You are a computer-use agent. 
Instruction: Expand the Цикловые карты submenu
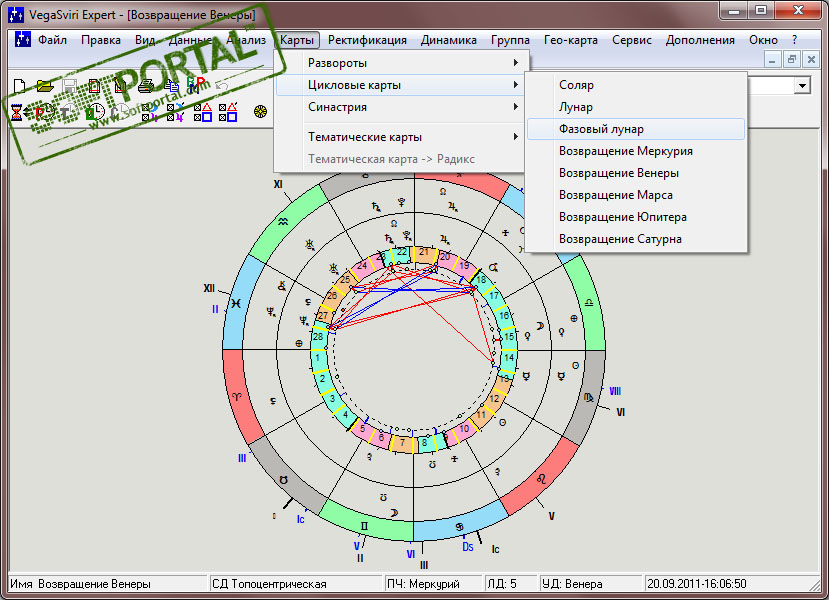(x=401, y=85)
